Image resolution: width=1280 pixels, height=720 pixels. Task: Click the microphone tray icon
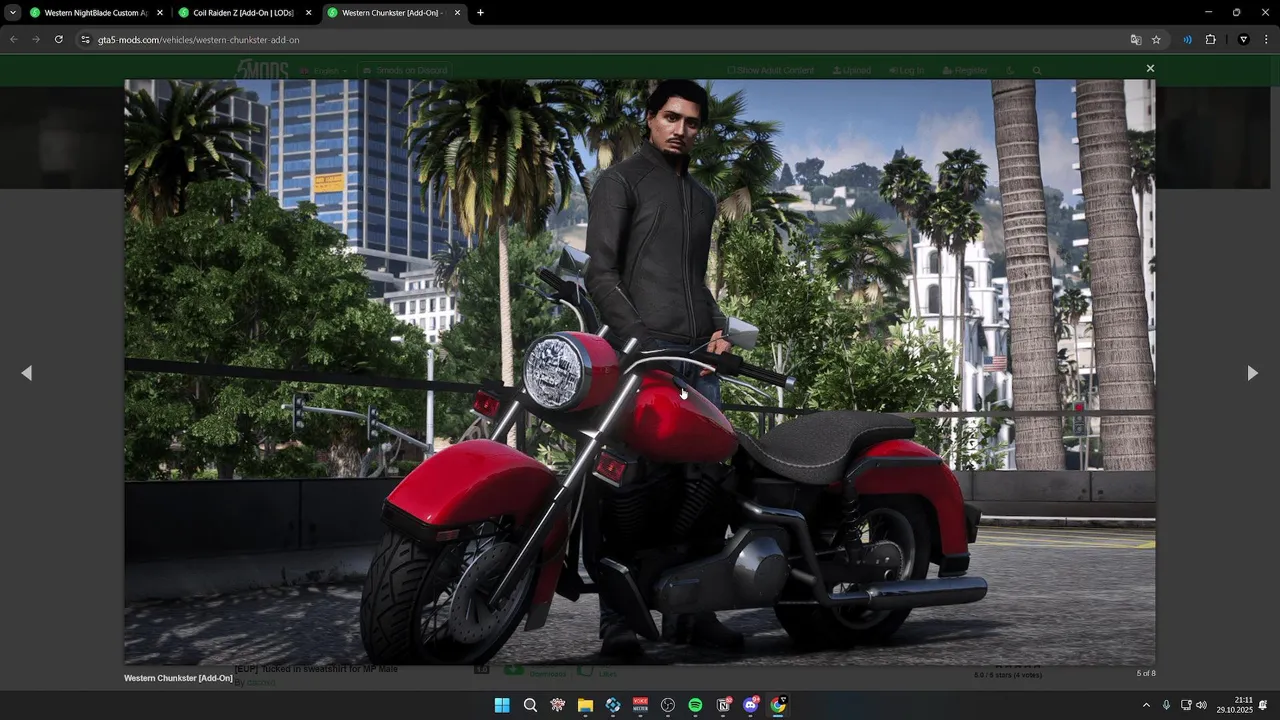pyautogui.click(x=1166, y=705)
